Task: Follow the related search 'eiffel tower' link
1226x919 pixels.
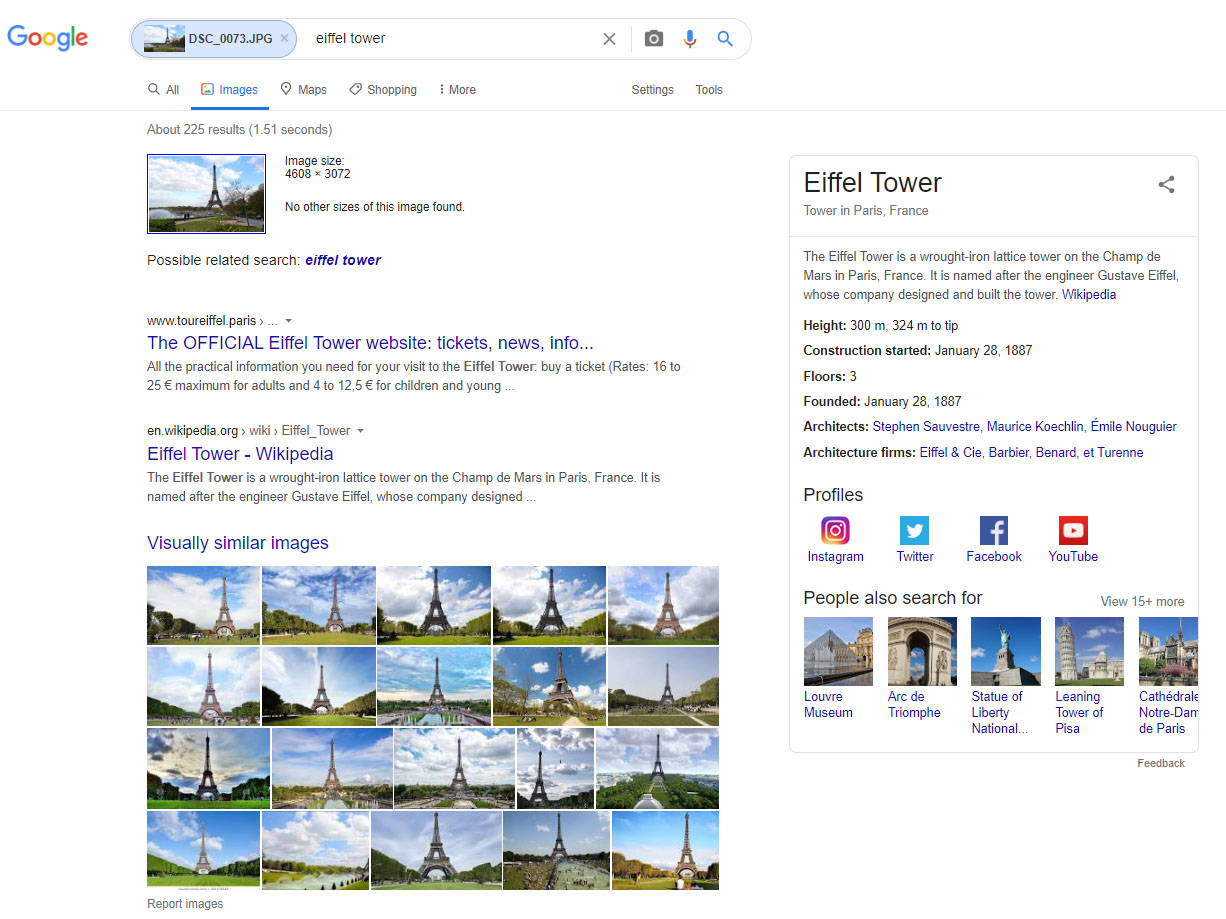Action: click(343, 260)
